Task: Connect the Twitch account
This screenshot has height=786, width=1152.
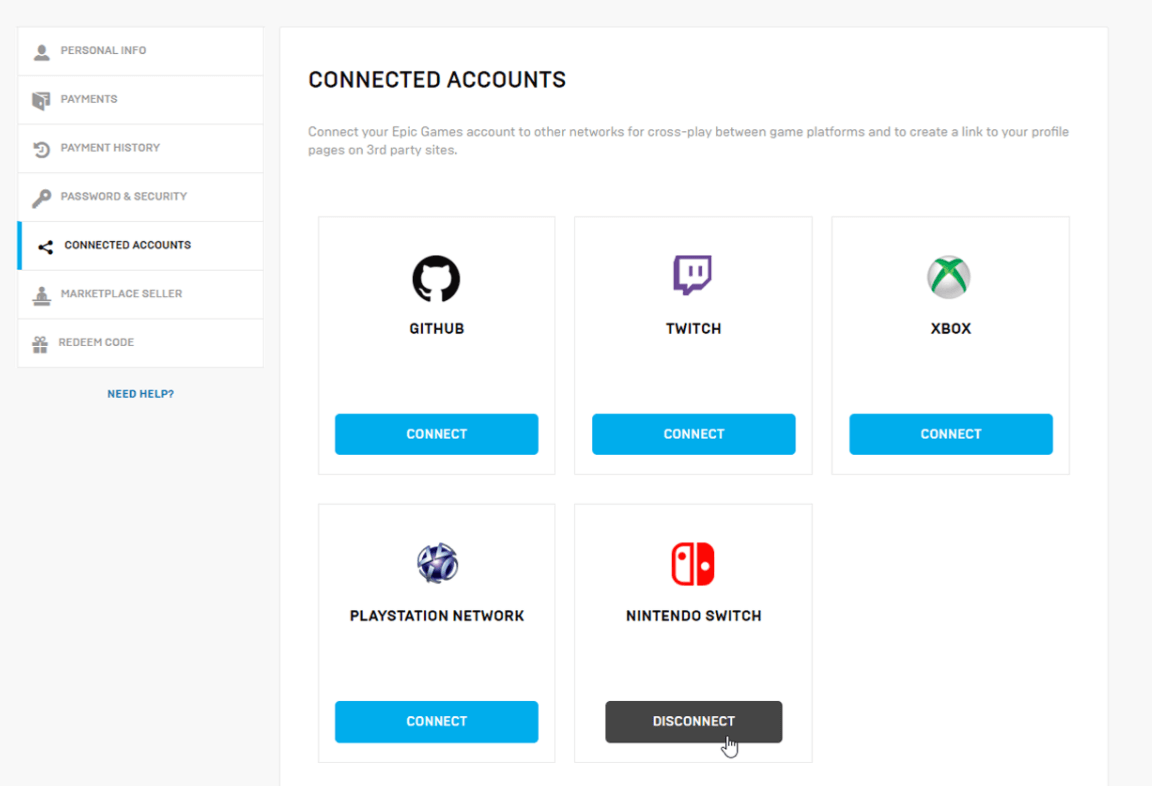Action: pos(694,434)
